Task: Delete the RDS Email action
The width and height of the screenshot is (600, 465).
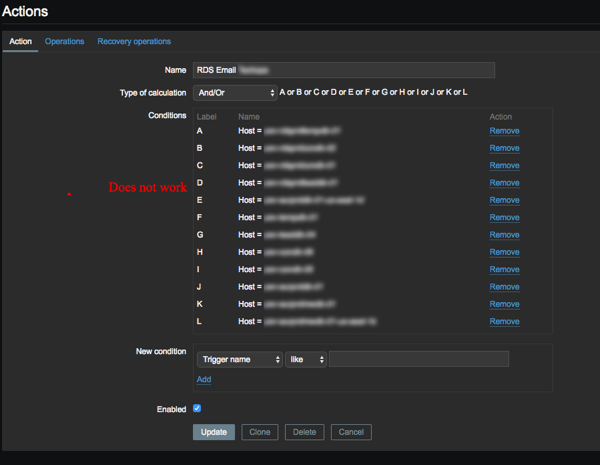Action: coord(305,432)
